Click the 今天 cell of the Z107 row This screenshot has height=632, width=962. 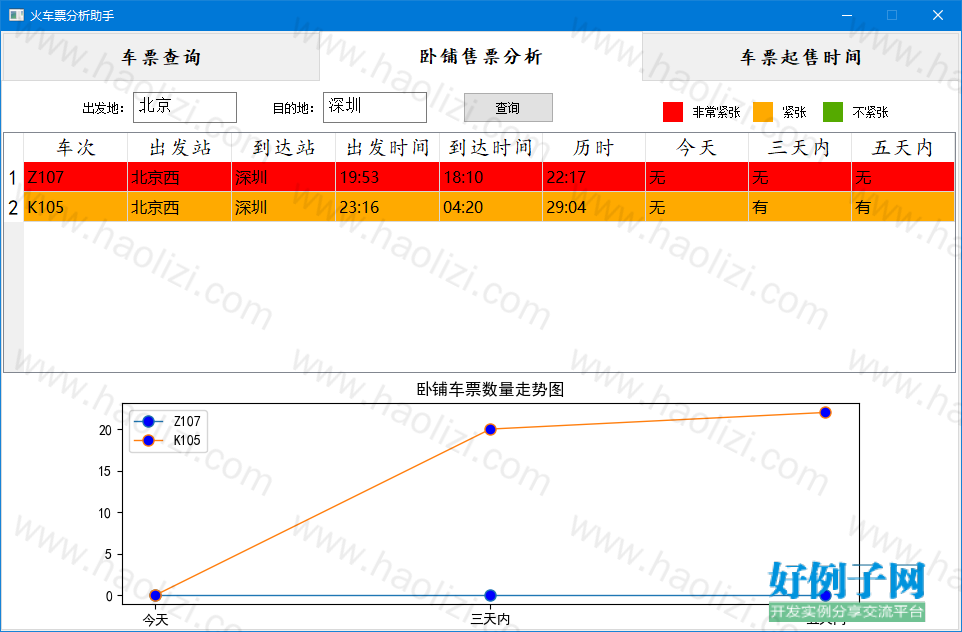697,177
